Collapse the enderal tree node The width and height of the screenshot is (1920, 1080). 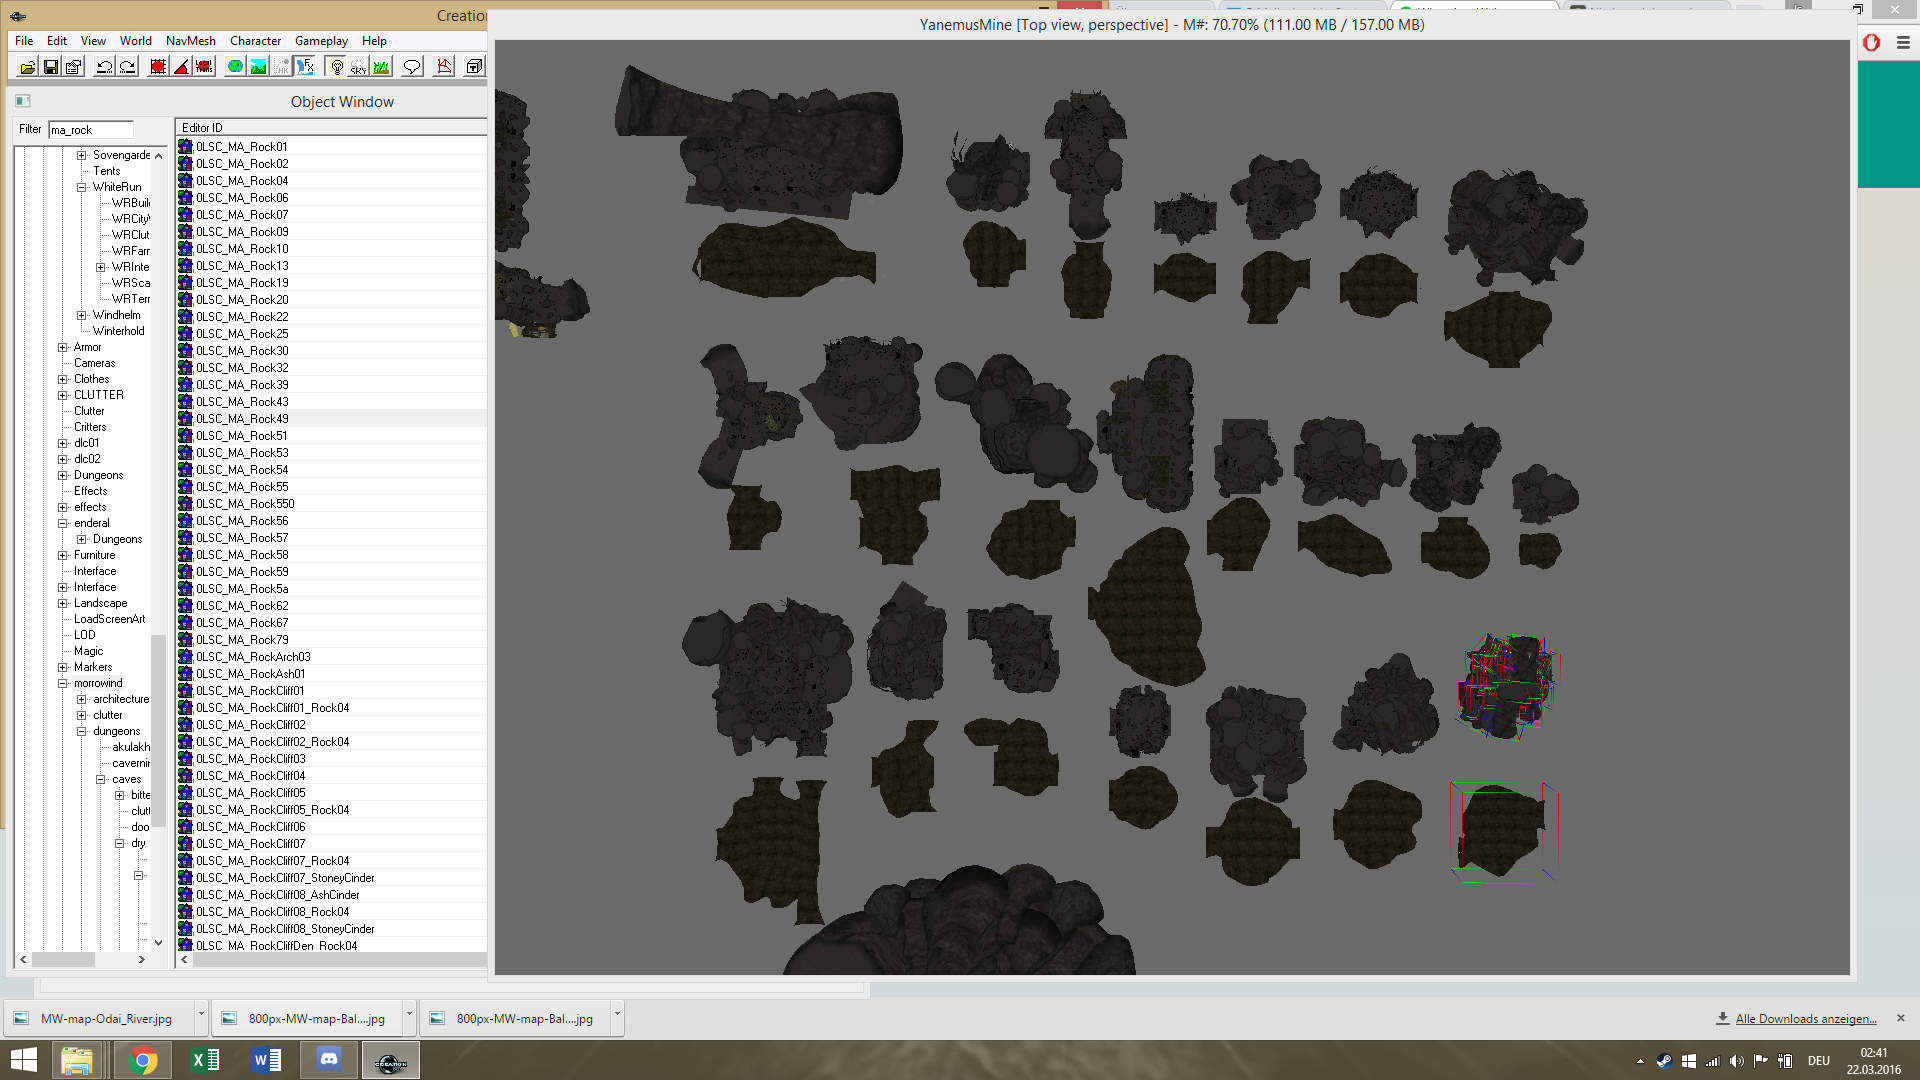click(x=63, y=523)
